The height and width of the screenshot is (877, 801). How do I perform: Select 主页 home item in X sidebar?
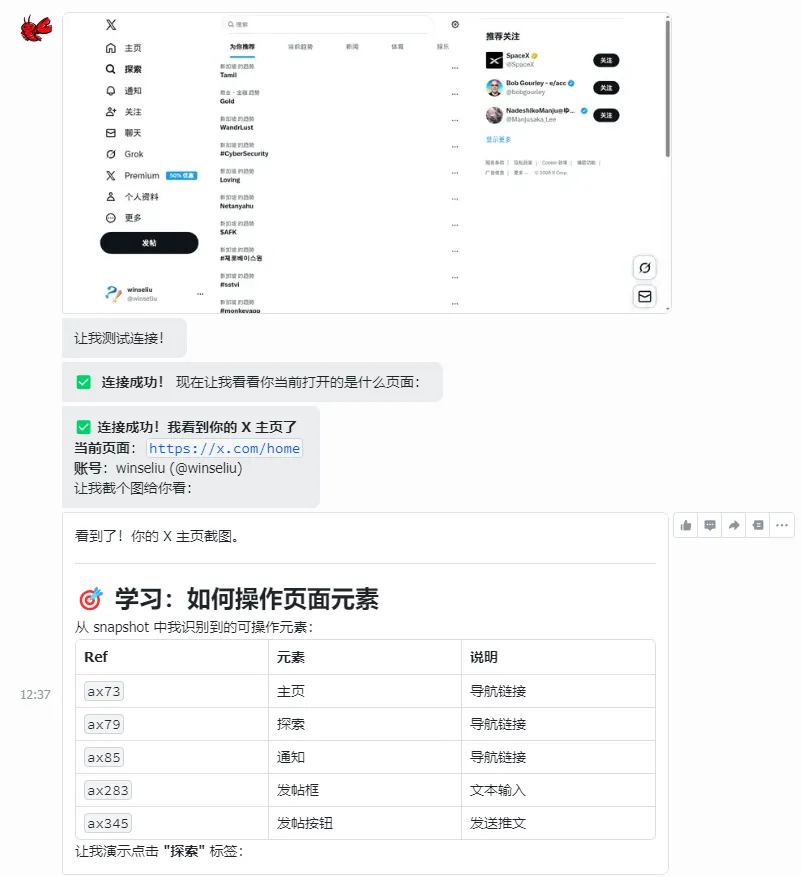[x=124, y=48]
